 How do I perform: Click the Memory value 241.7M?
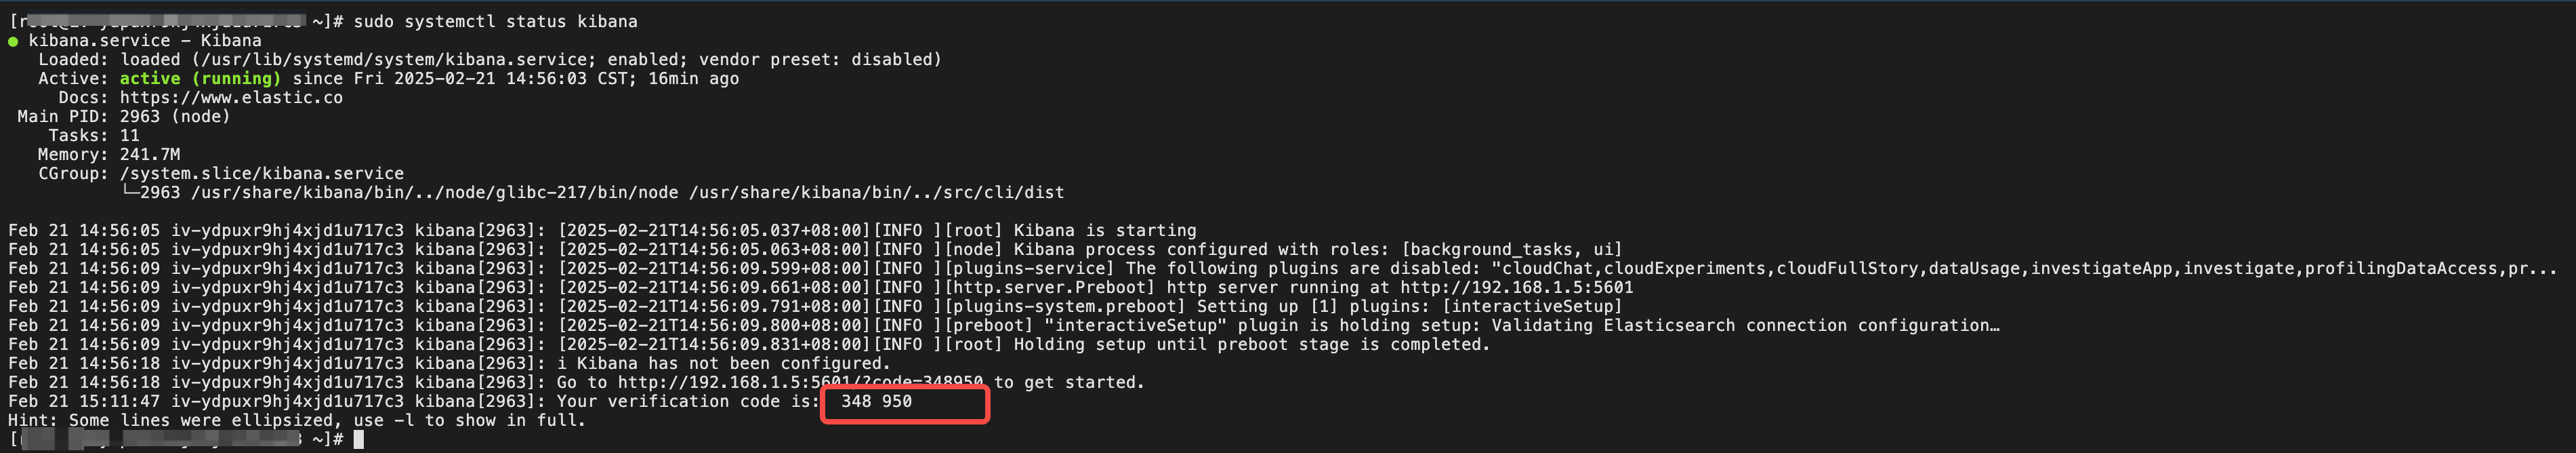click(150, 154)
